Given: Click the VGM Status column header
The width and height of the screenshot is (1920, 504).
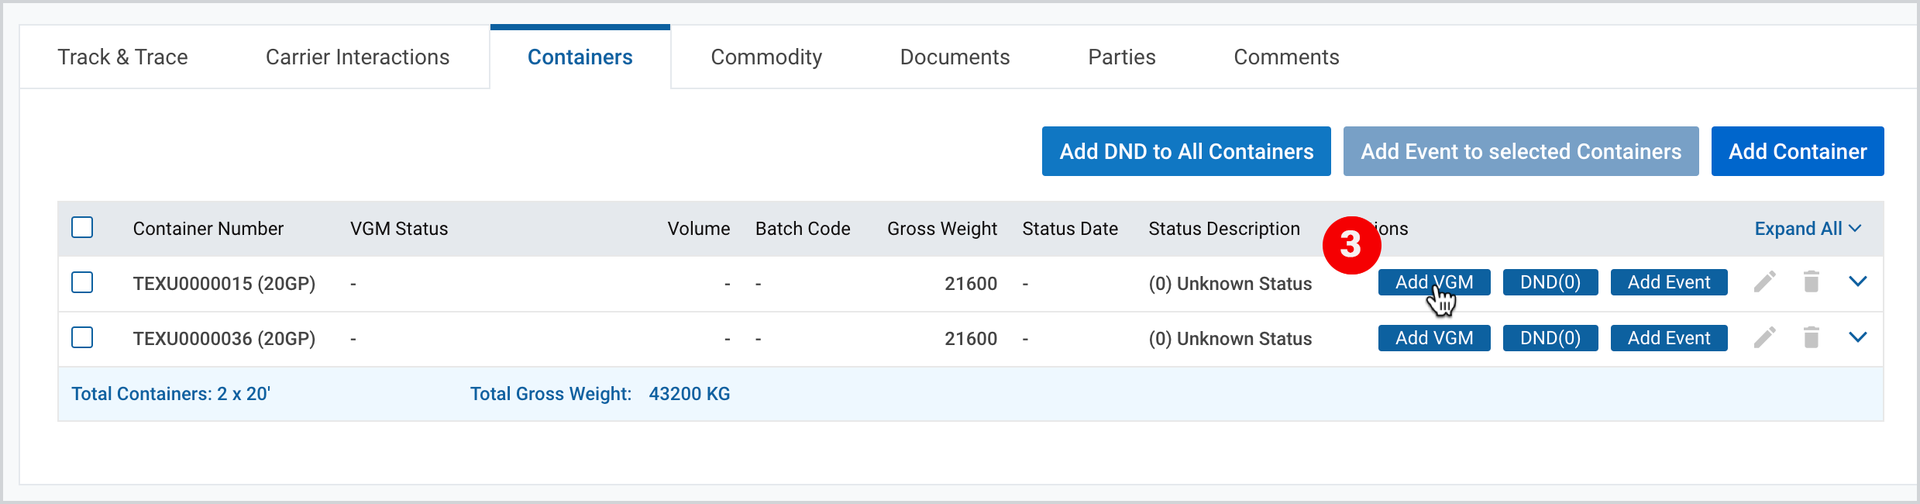Looking at the screenshot, I should (x=399, y=229).
